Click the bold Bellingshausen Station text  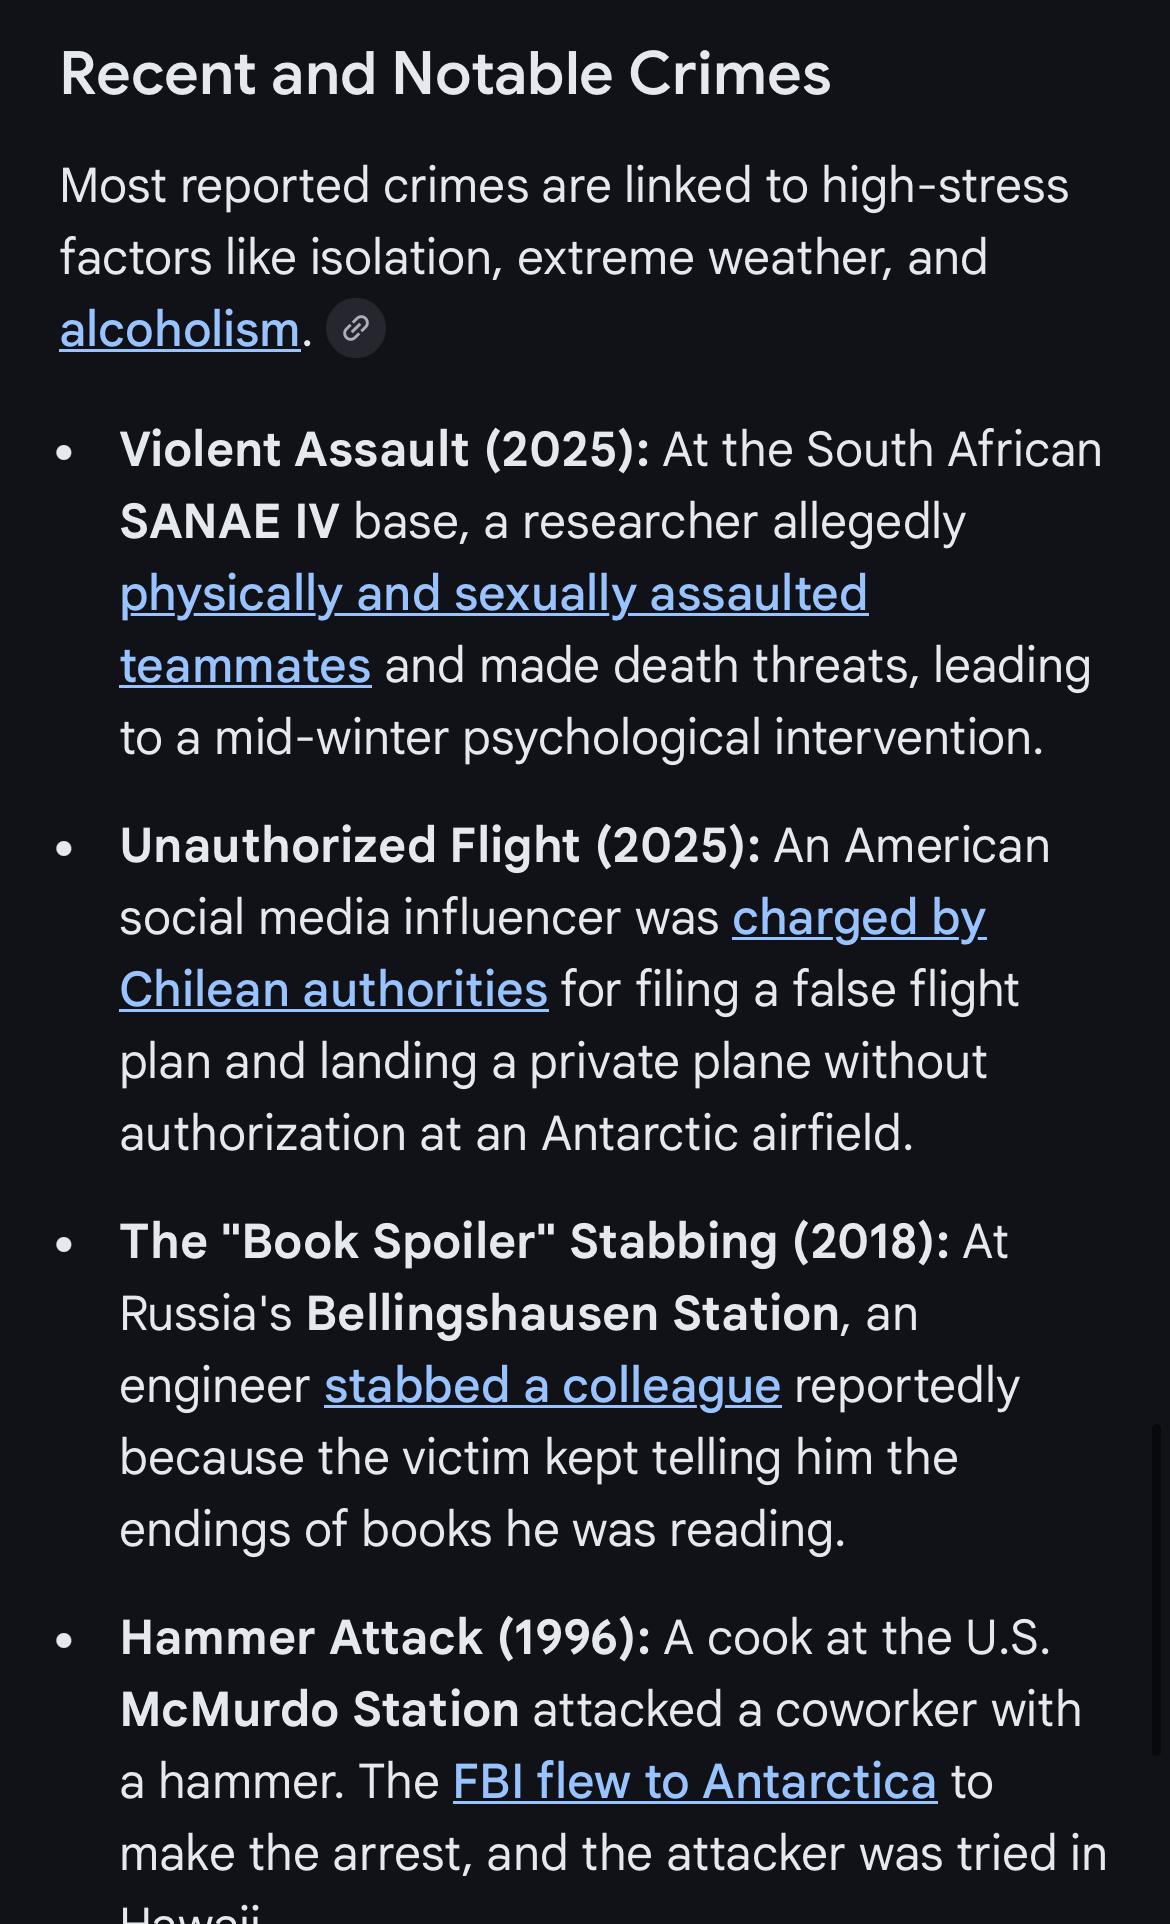click(572, 1314)
